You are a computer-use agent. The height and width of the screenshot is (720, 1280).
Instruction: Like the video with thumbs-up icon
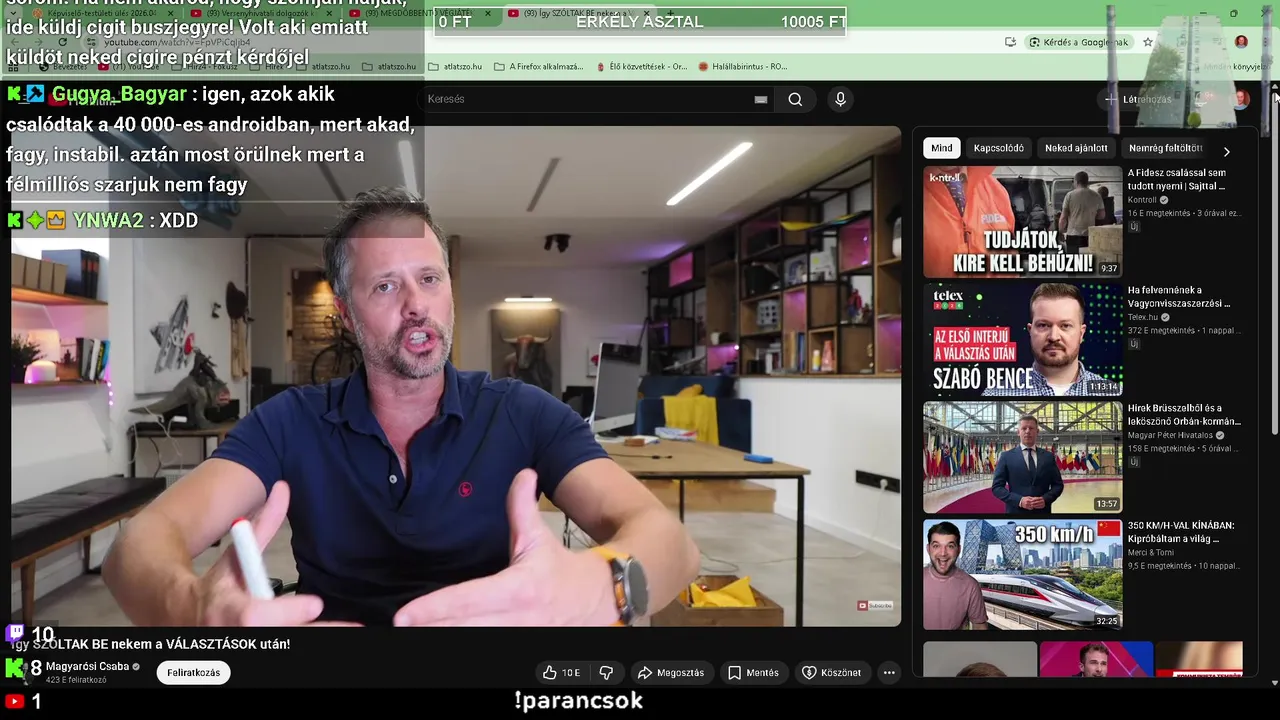point(561,673)
